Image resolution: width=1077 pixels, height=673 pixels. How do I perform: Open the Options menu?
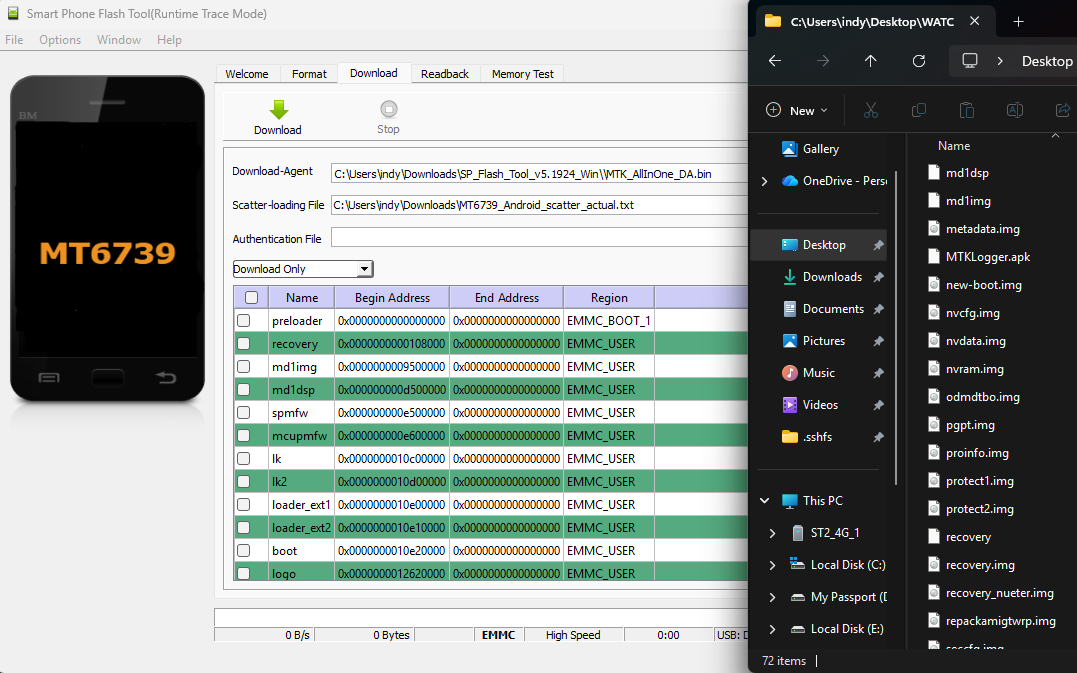click(60, 40)
